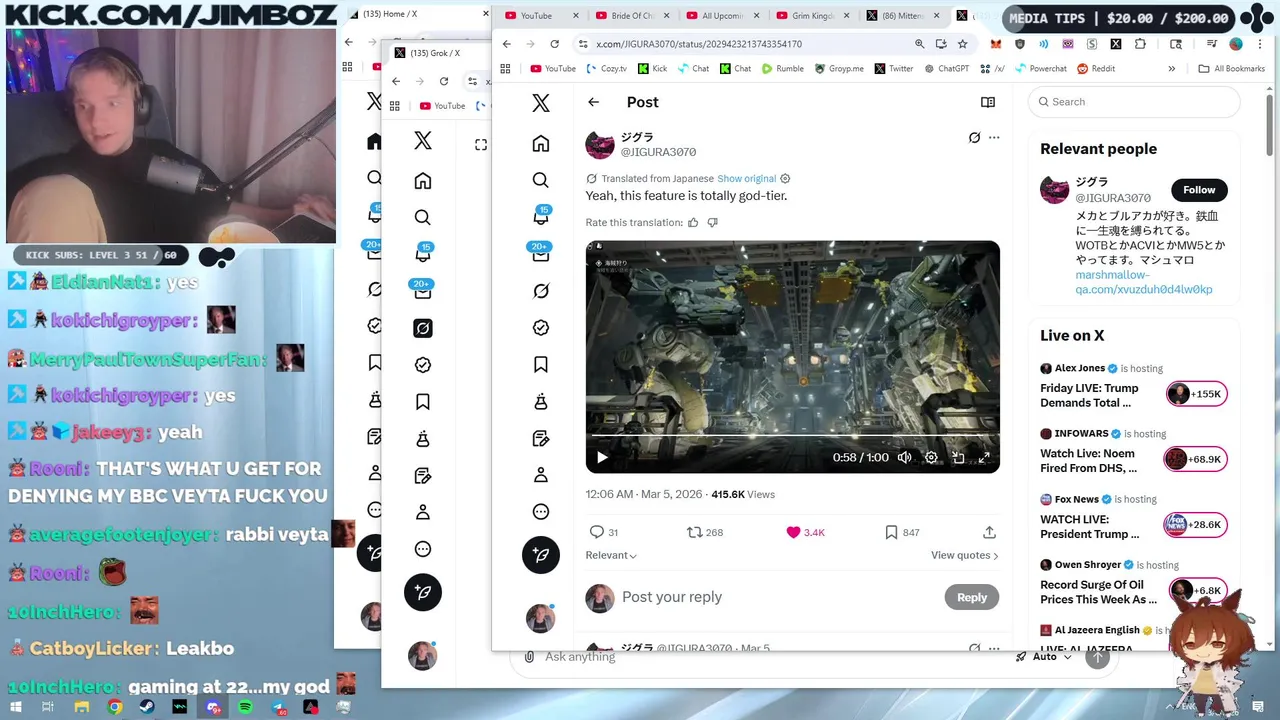This screenshot has height=720, width=1280.
Task: Open Messages with 20+ badge in front X sidebar
Action: [x=541, y=253]
